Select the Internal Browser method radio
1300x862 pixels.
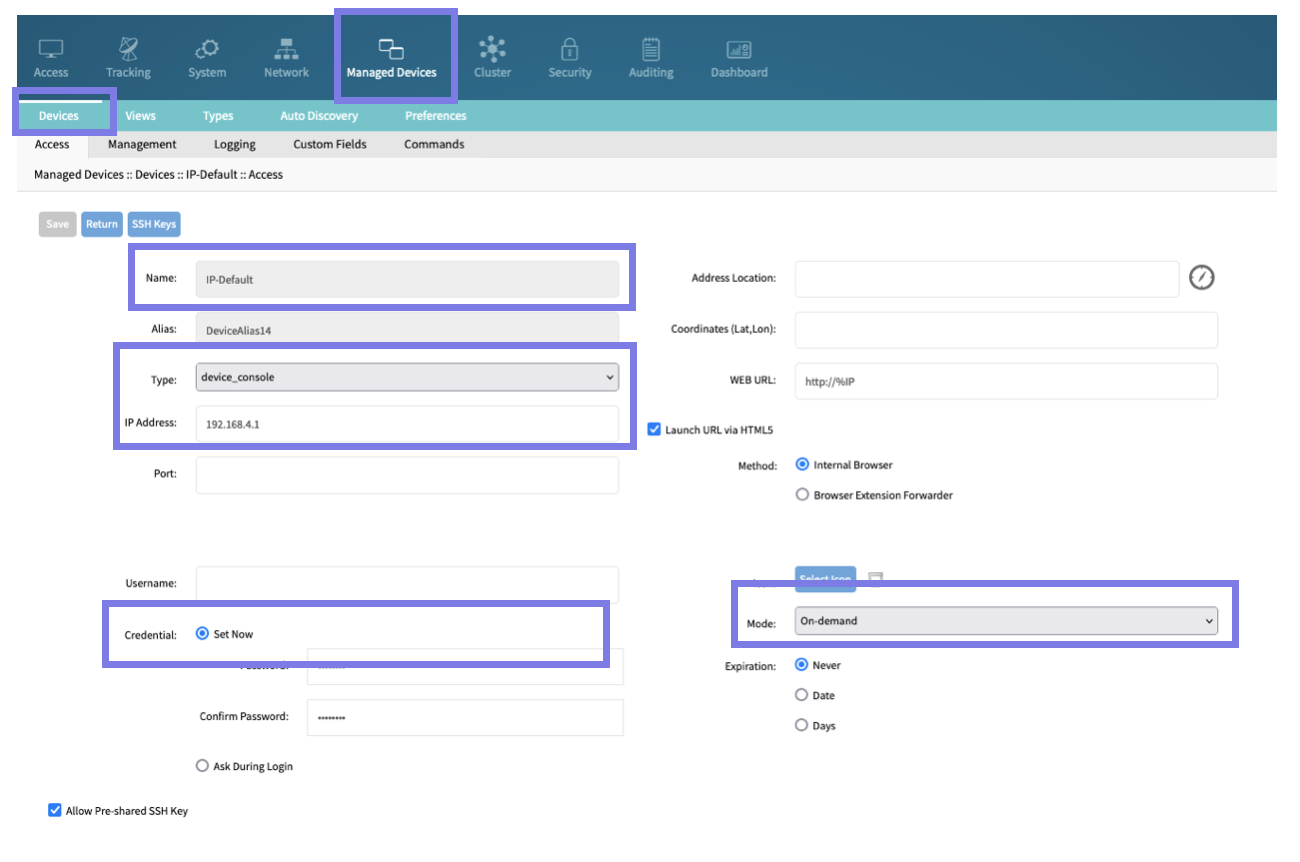(x=802, y=465)
